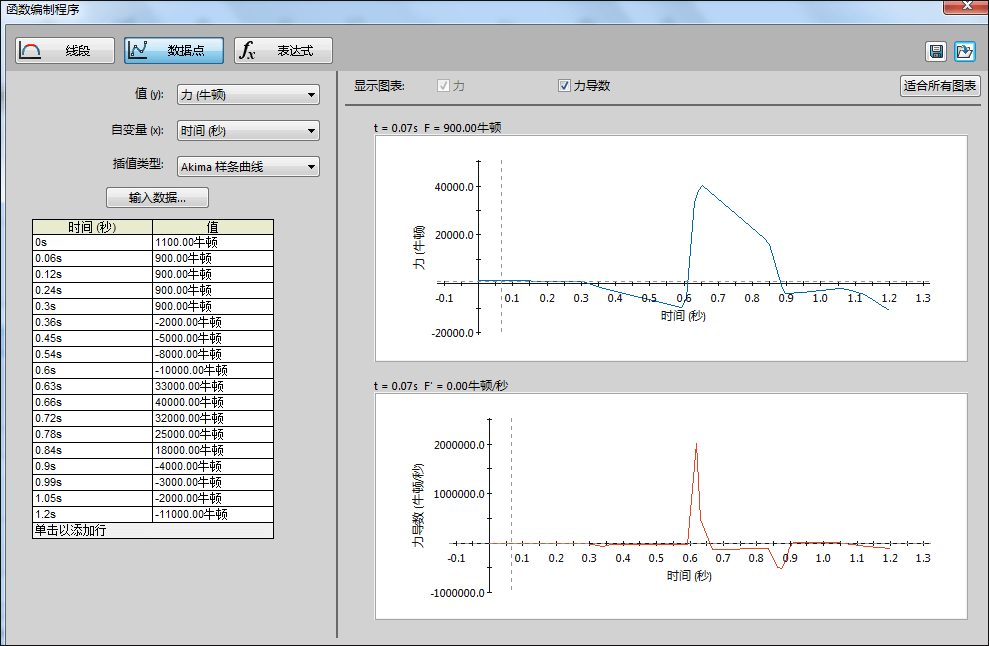The width and height of the screenshot is (989, 646).
Task: Select the 0.3s time cell
Action: tap(93, 307)
